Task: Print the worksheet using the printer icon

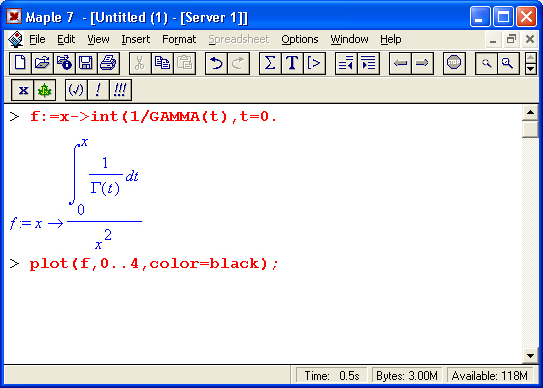Action: tap(108, 63)
